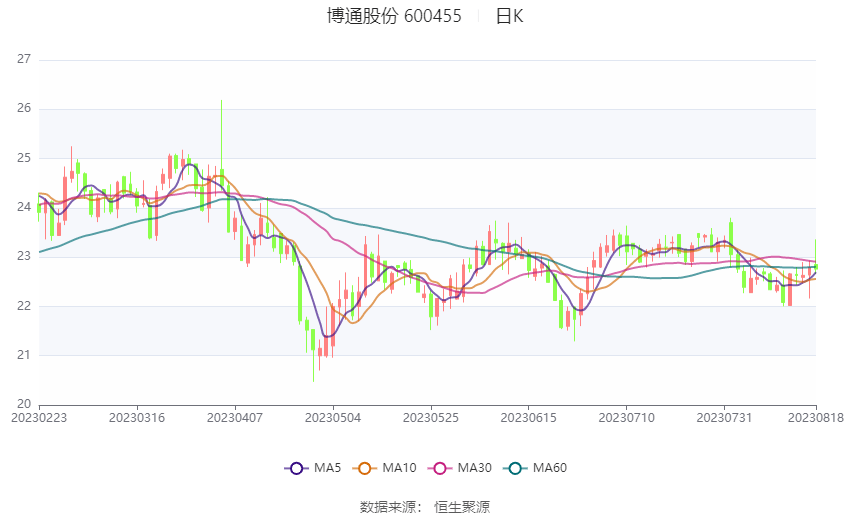The width and height of the screenshot is (850, 517).
Task: Click the MA5 purple legend circle marker
Action: pos(295,467)
